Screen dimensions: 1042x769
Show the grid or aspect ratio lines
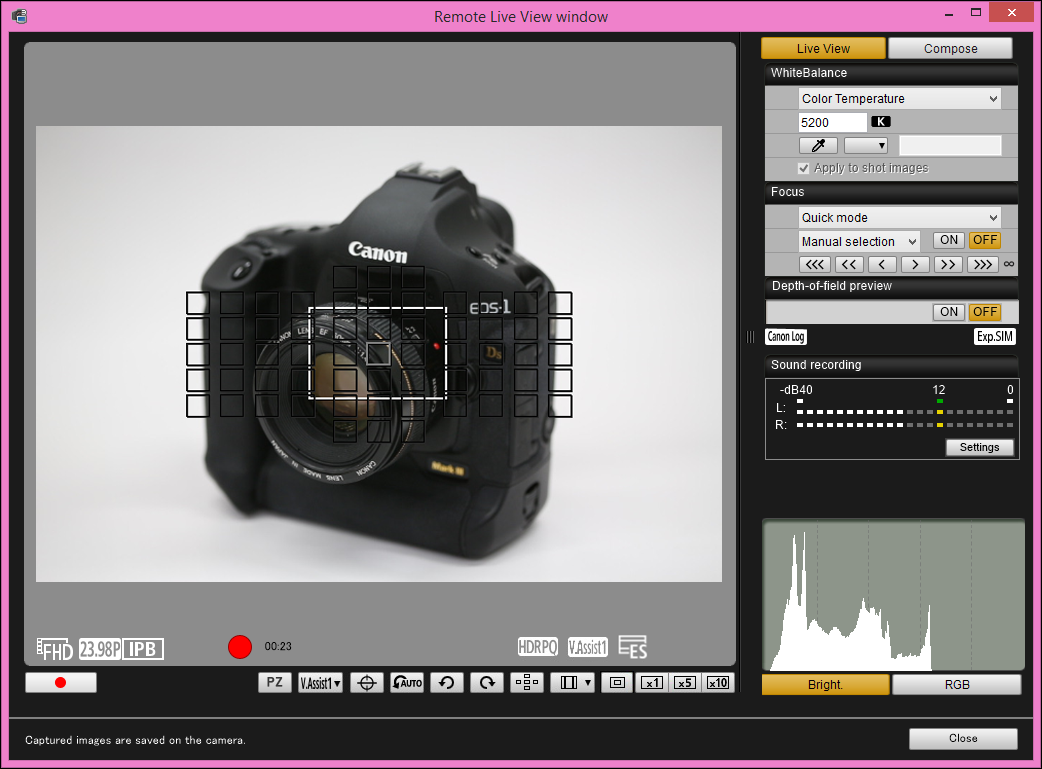click(x=568, y=683)
